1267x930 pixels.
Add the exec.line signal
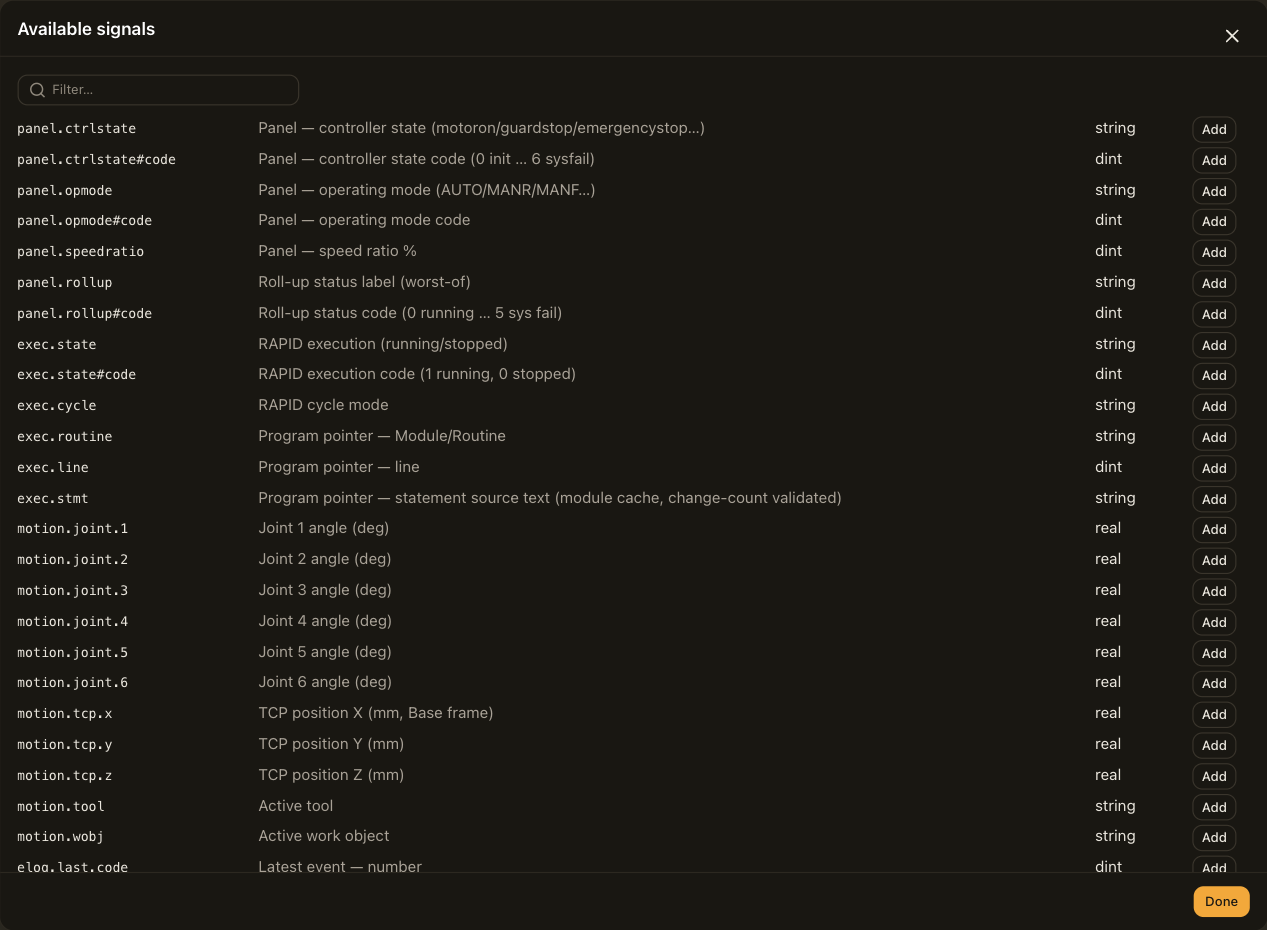pos(1214,468)
